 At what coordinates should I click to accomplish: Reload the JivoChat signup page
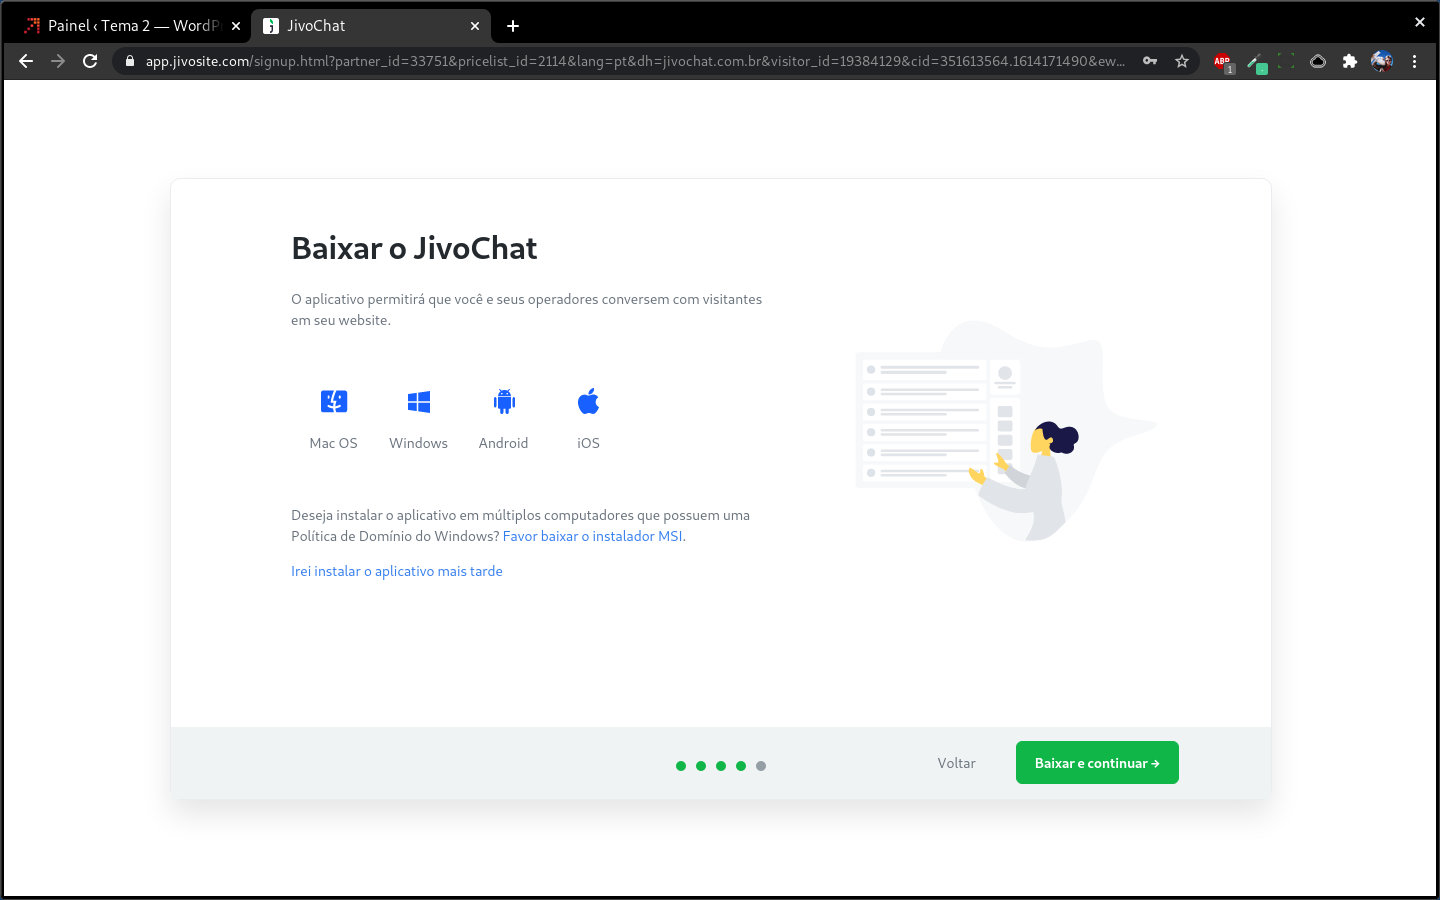[90, 61]
